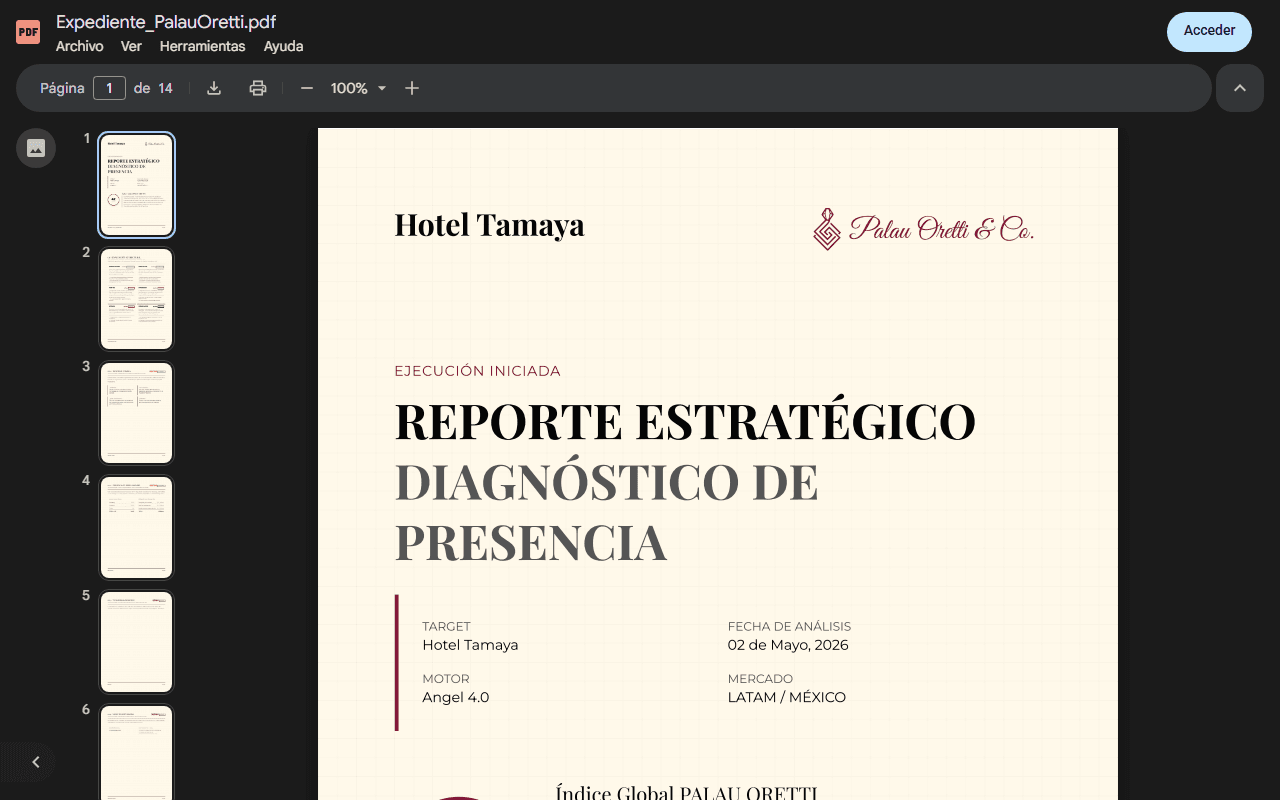
Task: Download the PDF with the download icon
Action: (214, 88)
